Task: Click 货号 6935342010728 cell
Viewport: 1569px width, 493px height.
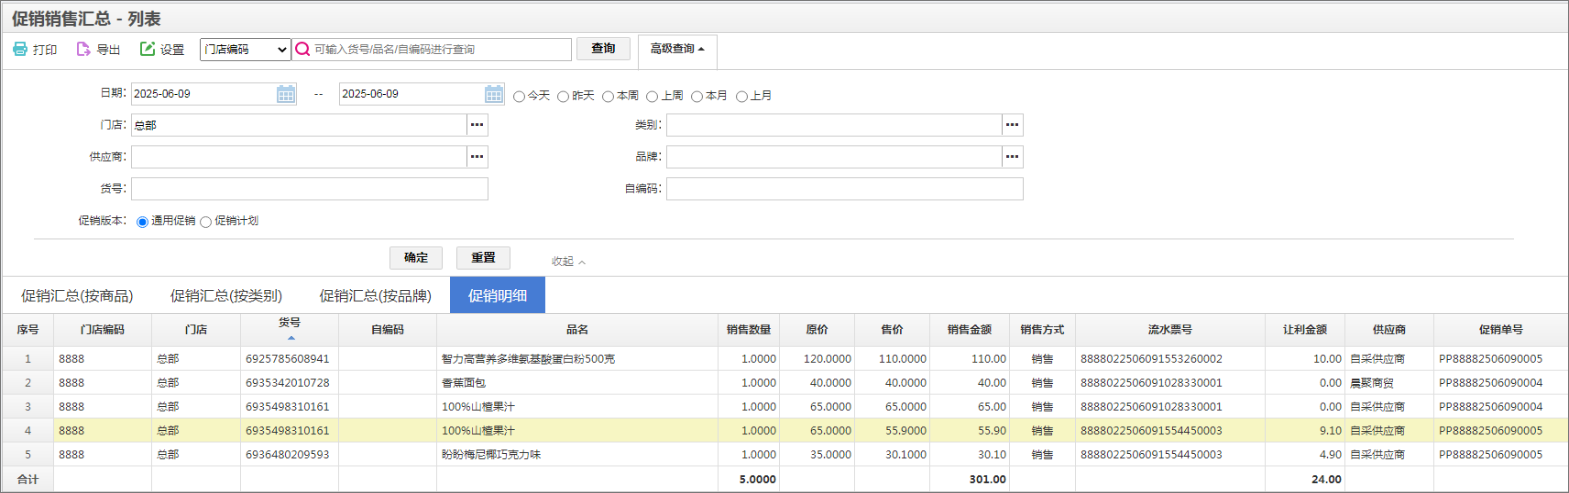Action: coord(287,383)
